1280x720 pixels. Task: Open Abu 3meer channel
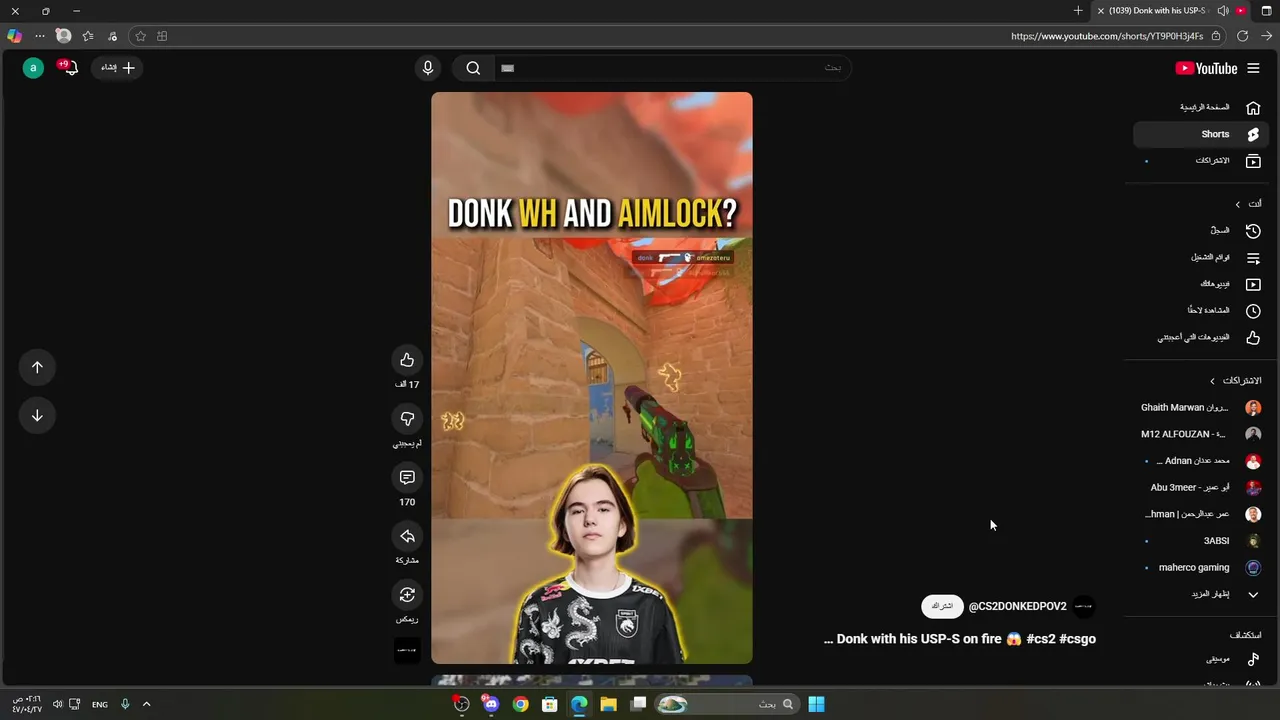1203,488
